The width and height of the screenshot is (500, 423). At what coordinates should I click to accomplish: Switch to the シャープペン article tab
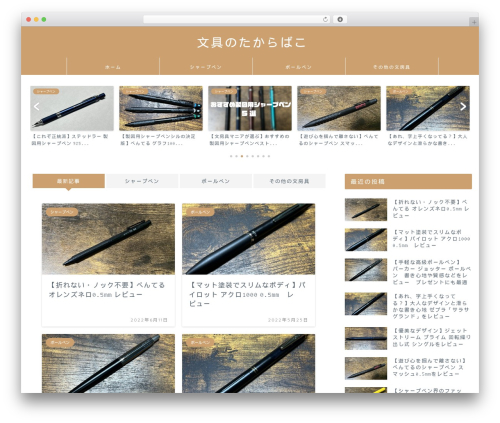pyautogui.click(x=142, y=181)
